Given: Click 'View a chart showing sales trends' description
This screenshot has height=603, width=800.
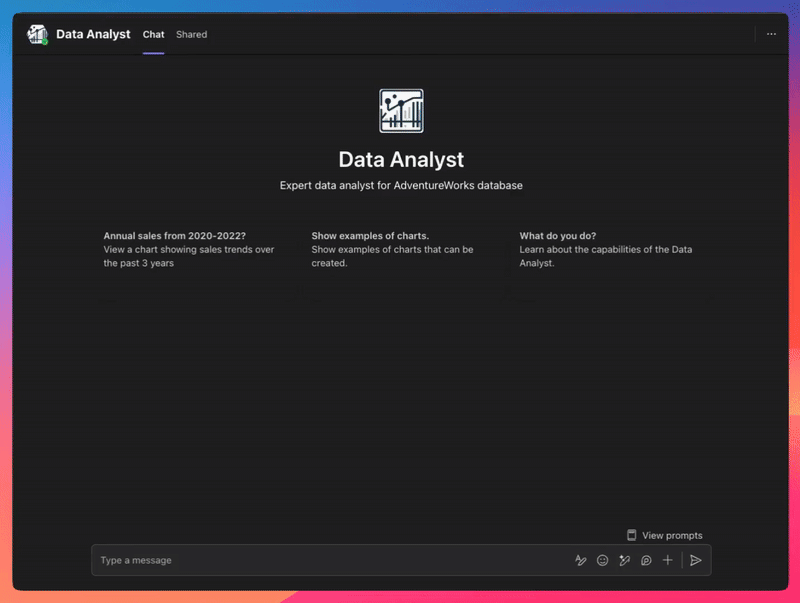Looking at the screenshot, I should click(188, 256).
